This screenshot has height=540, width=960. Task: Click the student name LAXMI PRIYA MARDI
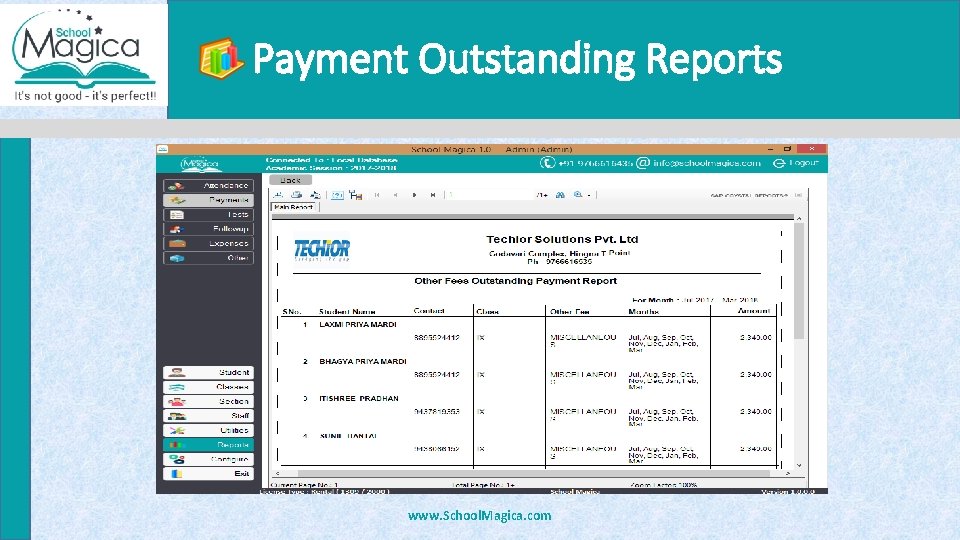pyautogui.click(x=358, y=324)
